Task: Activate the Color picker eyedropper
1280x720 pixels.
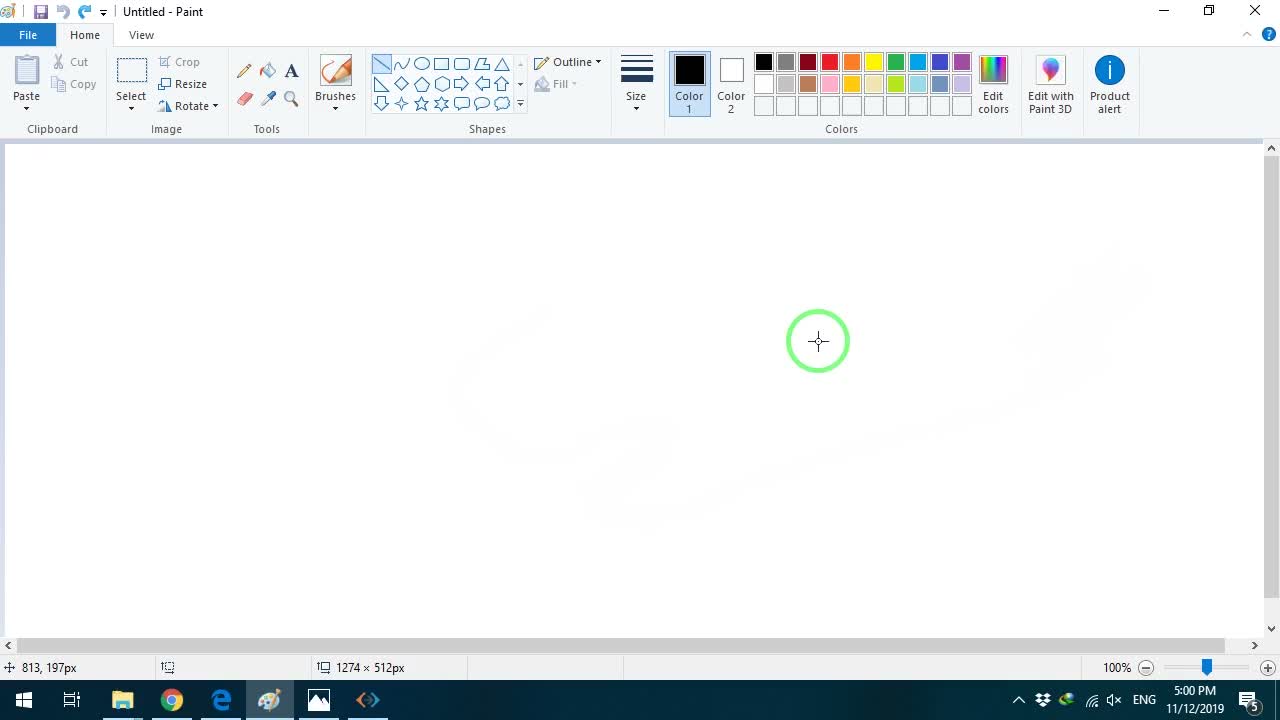Action: [268, 98]
